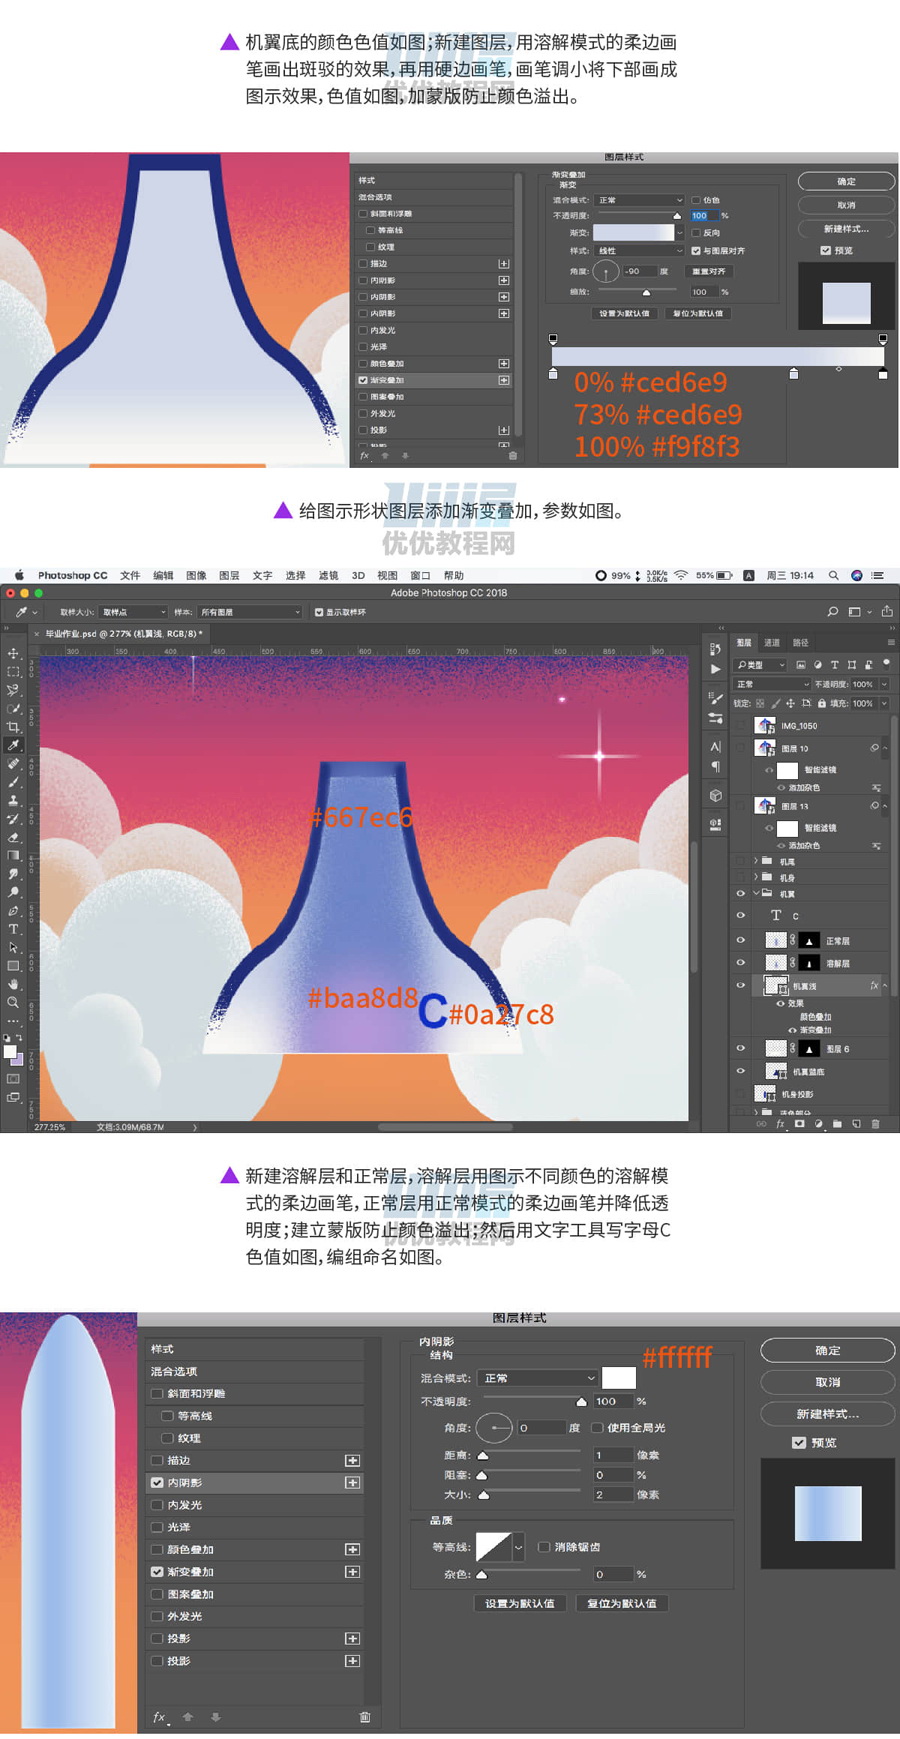Open the layer blend mode 正常 dropdown
900x1739 pixels.
click(x=772, y=684)
